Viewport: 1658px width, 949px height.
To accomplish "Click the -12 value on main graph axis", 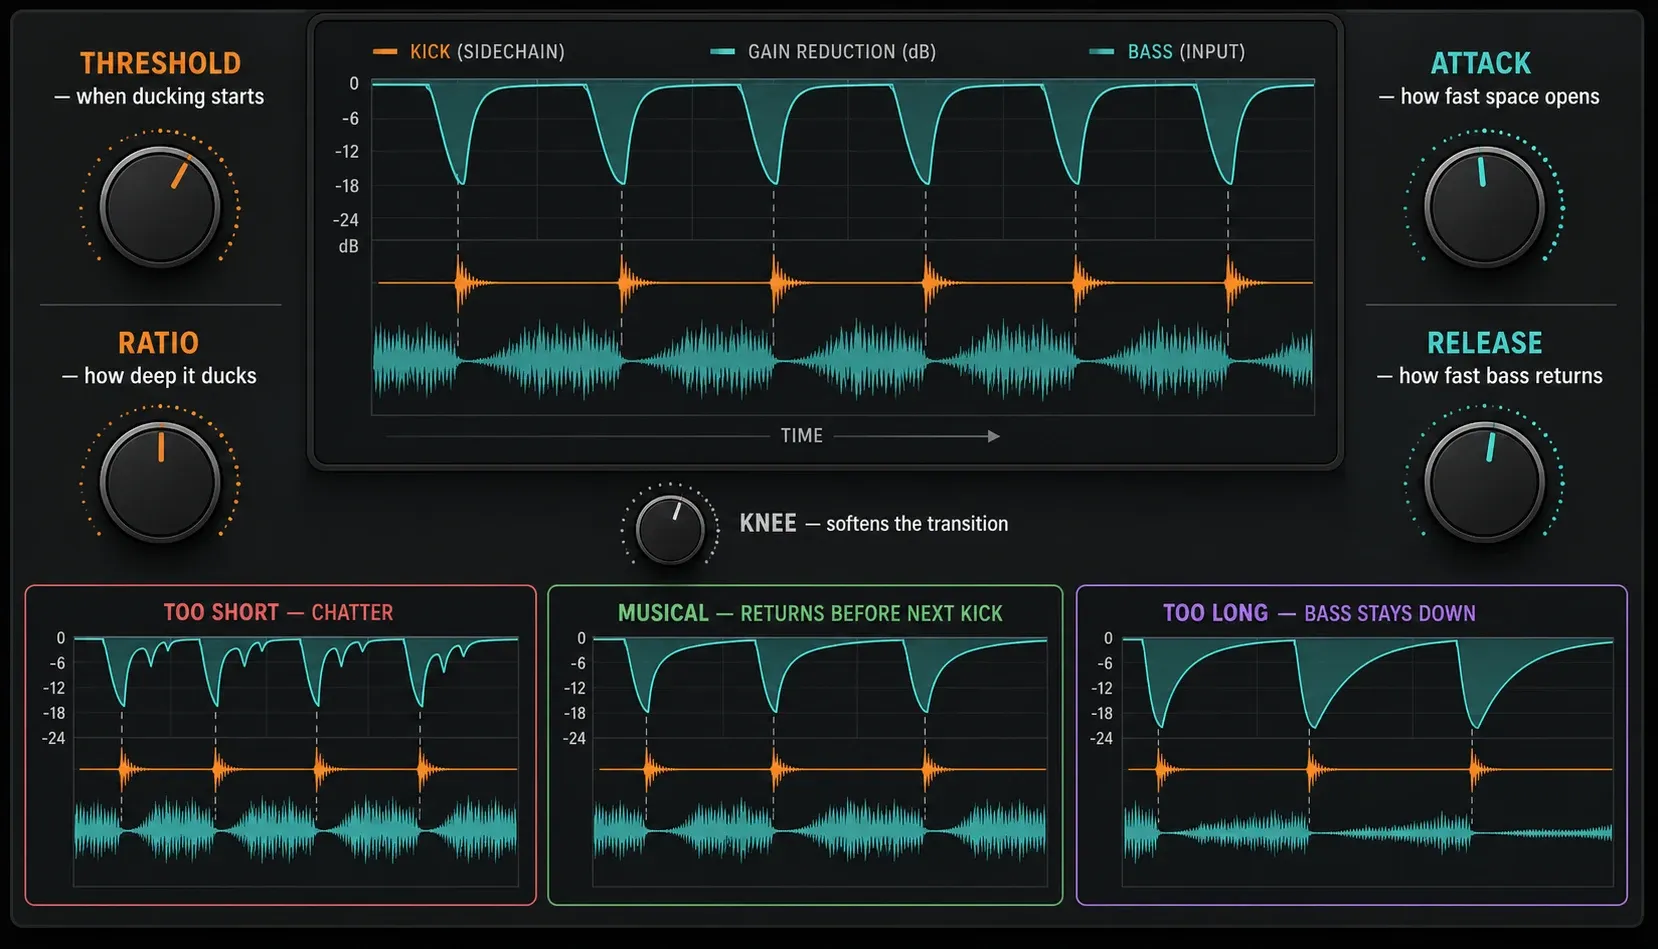I will point(346,152).
